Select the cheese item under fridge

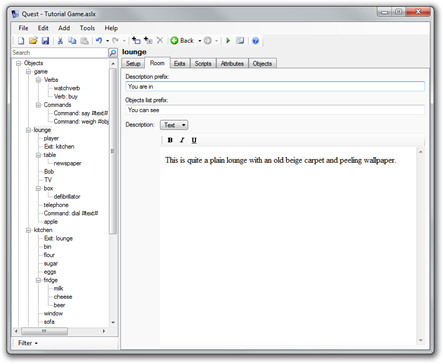tap(63, 297)
